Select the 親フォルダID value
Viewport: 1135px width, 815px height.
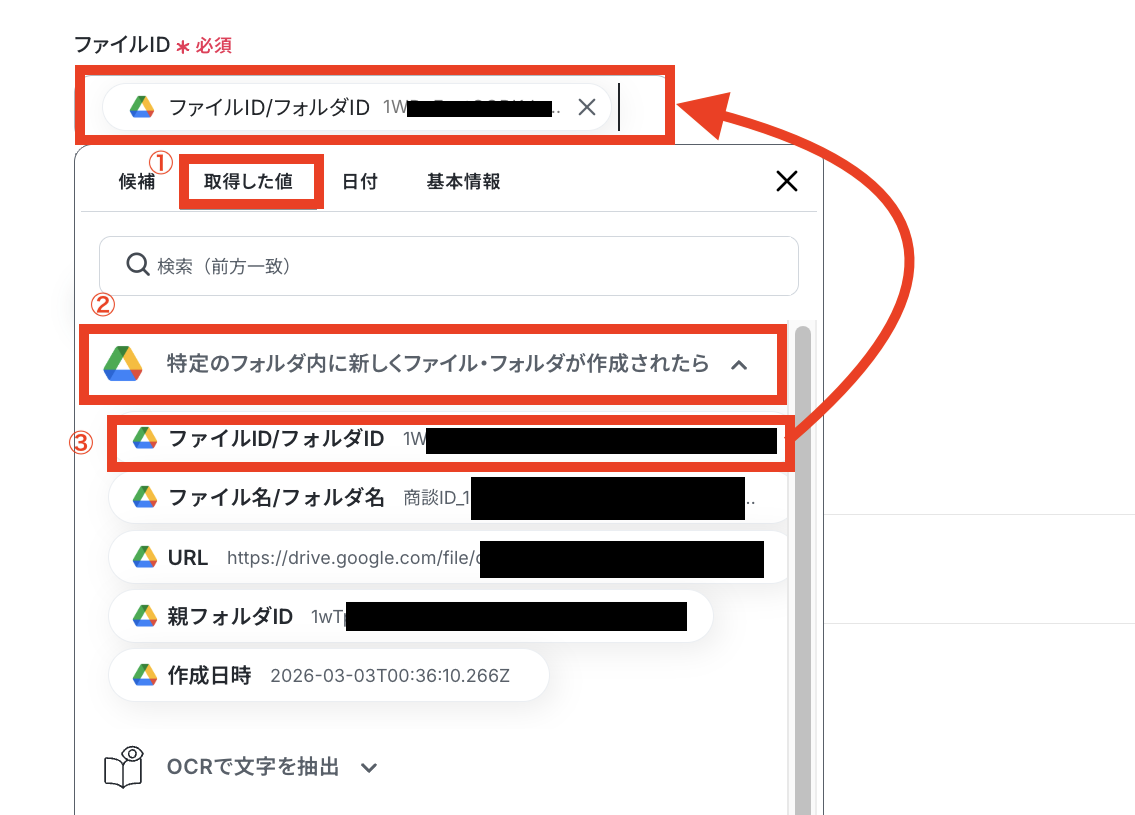pos(411,616)
